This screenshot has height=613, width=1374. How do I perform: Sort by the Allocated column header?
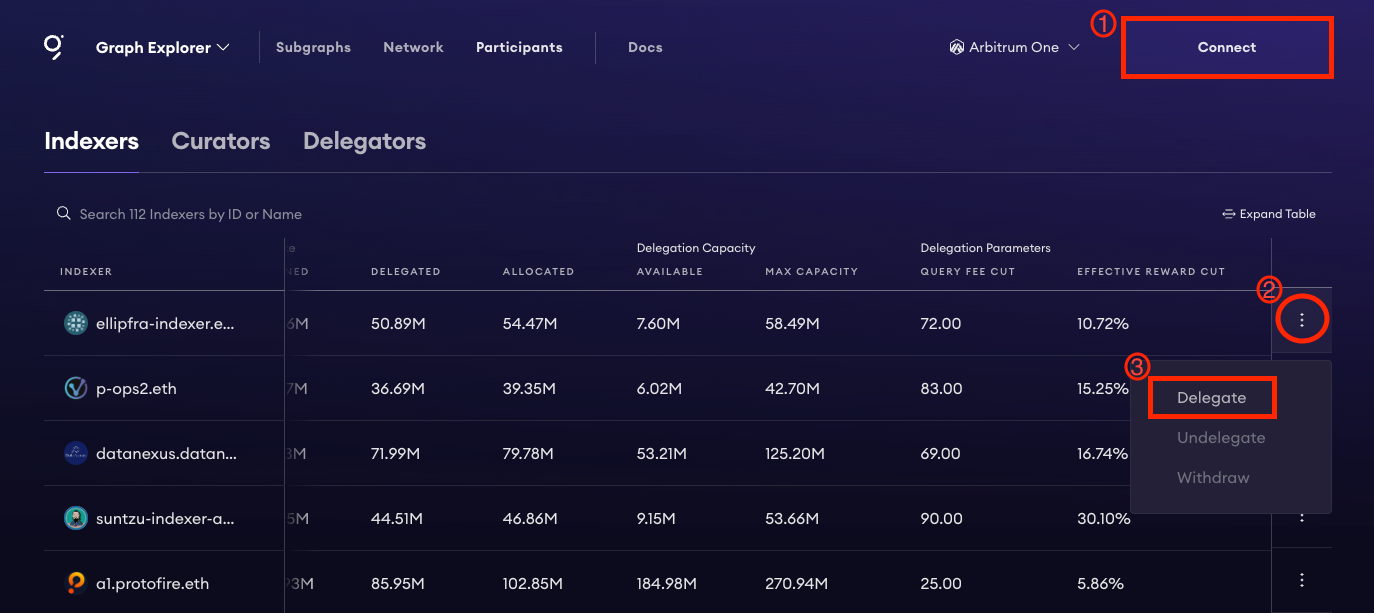point(538,272)
